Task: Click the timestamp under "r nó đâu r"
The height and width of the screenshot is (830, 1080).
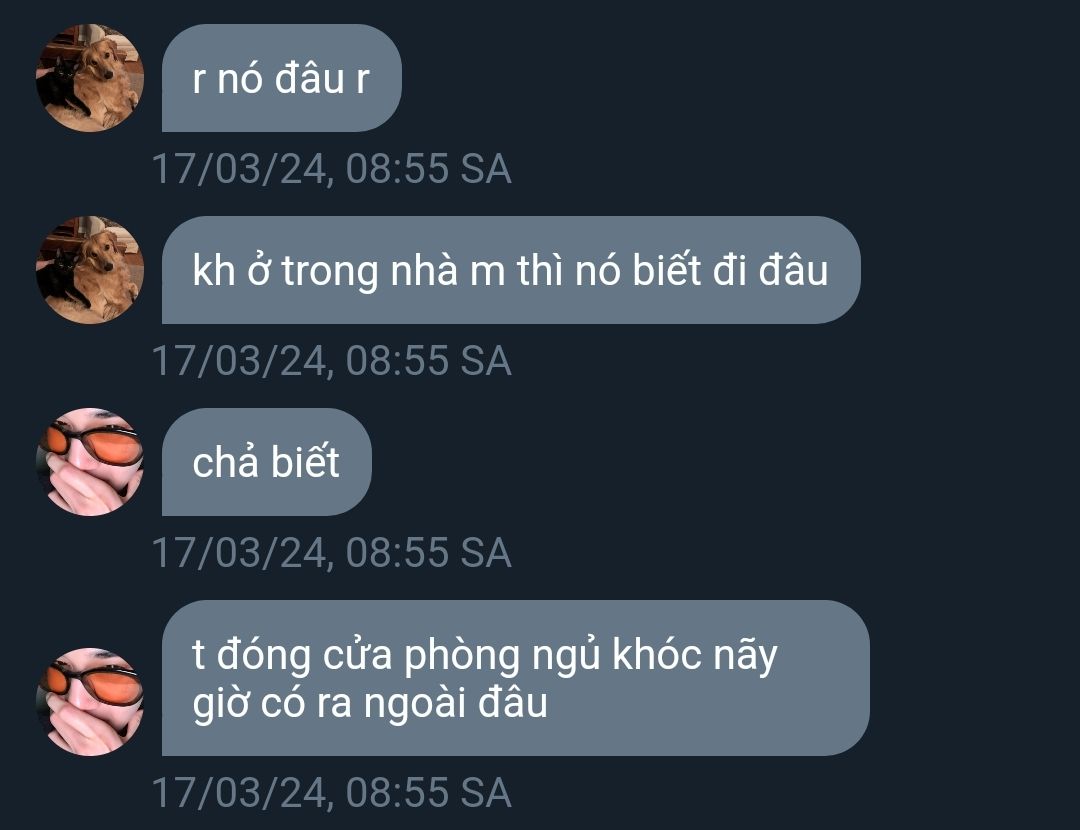Action: (331, 169)
